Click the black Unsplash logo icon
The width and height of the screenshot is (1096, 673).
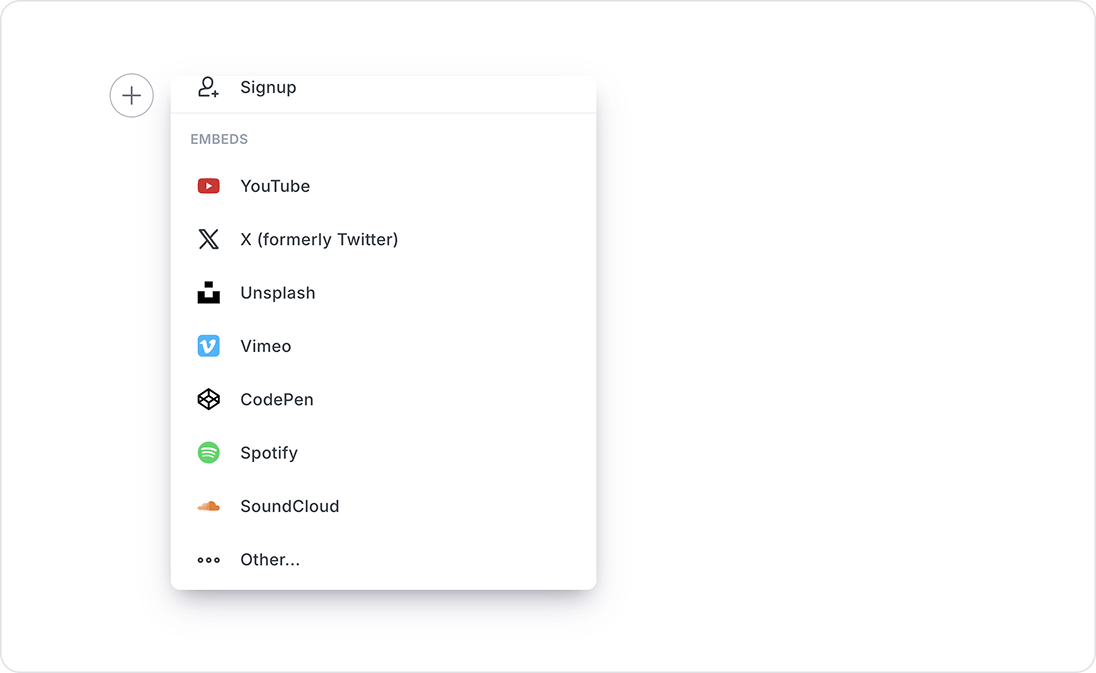point(208,293)
